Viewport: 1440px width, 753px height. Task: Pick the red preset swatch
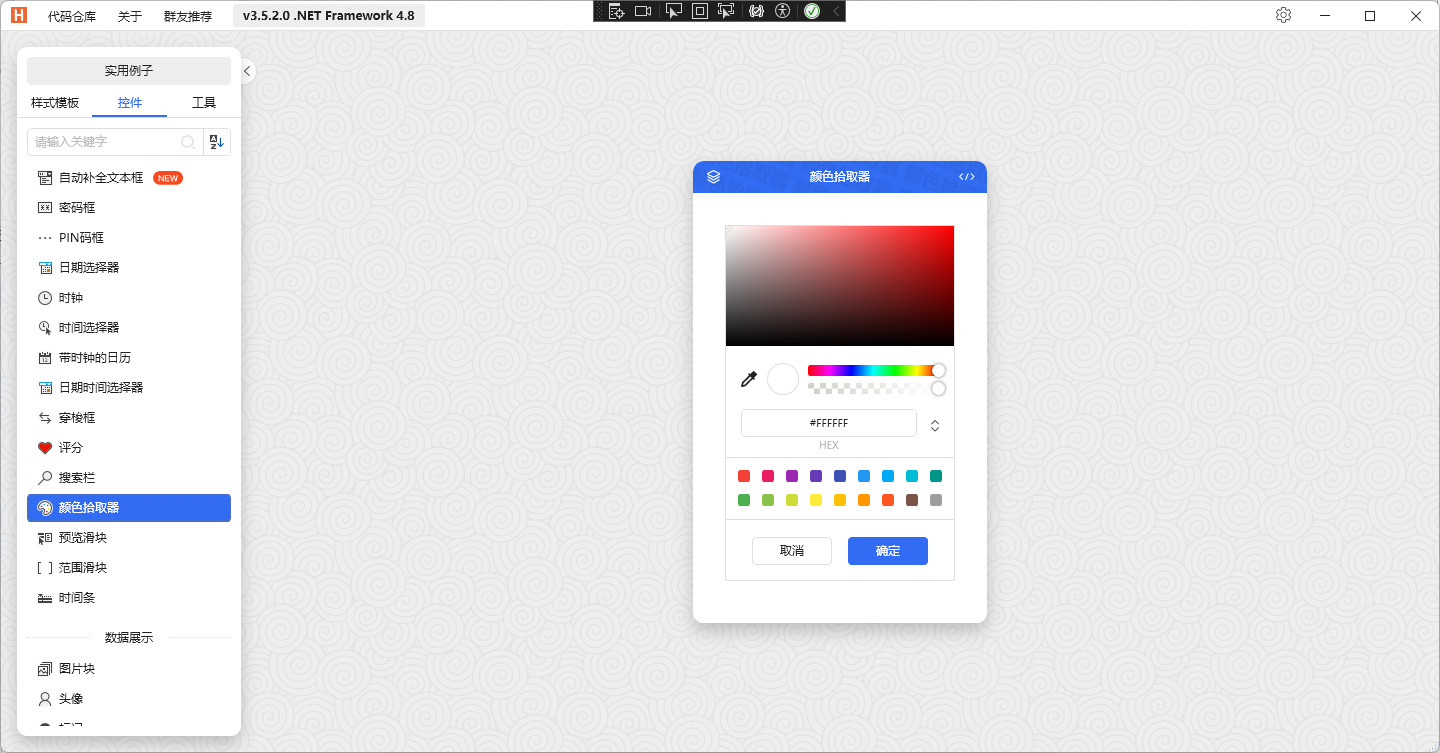(744, 476)
